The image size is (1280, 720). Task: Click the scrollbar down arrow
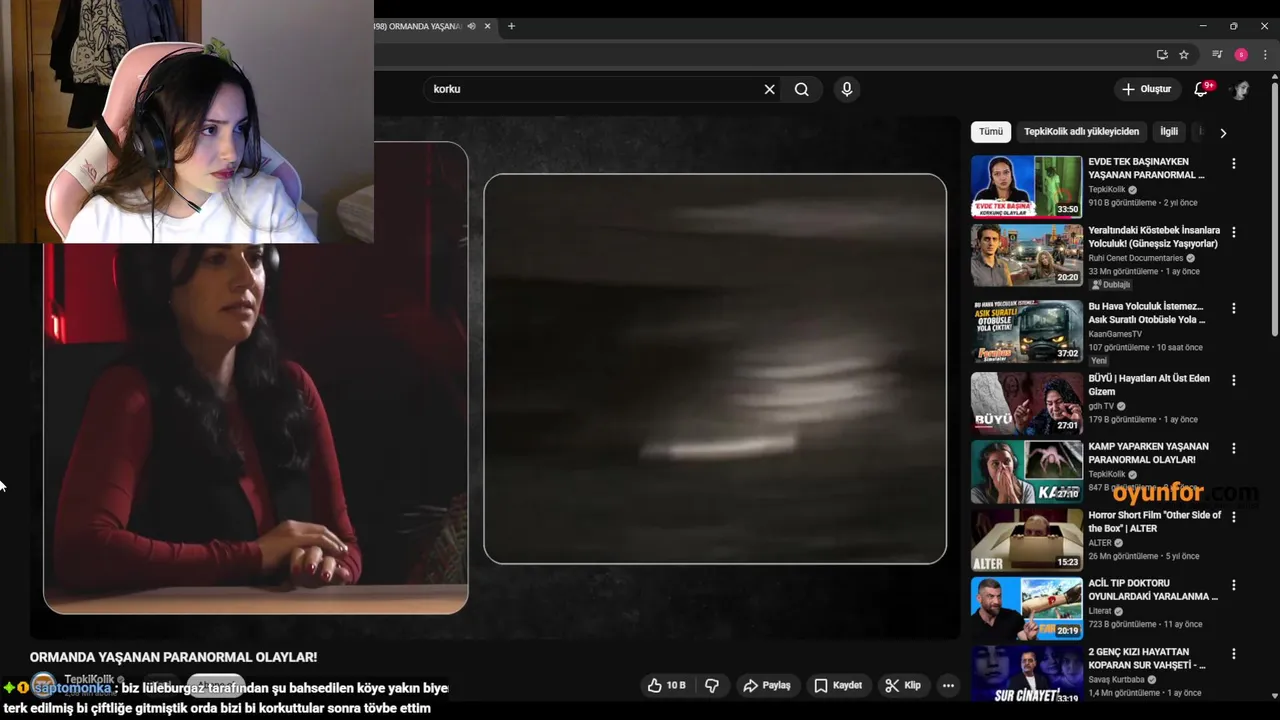tap(1274, 696)
